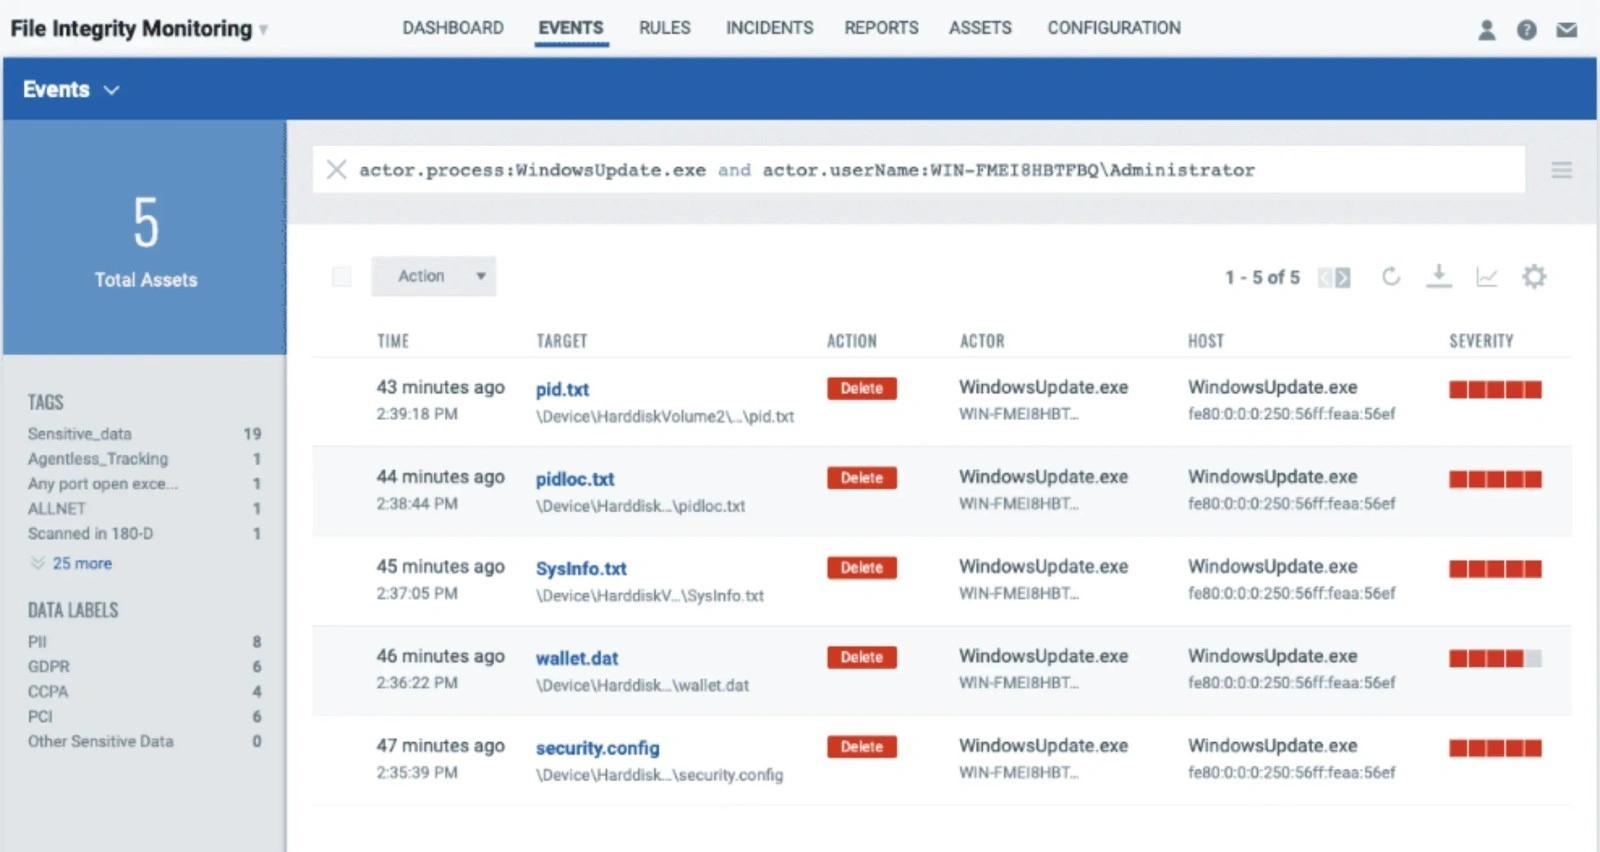The height and width of the screenshot is (852, 1600).
Task: Sort by the TARGET column header
Action: [562, 341]
